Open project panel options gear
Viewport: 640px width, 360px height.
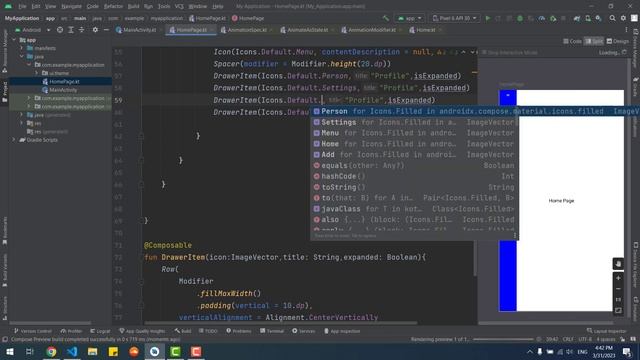click(95, 30)
